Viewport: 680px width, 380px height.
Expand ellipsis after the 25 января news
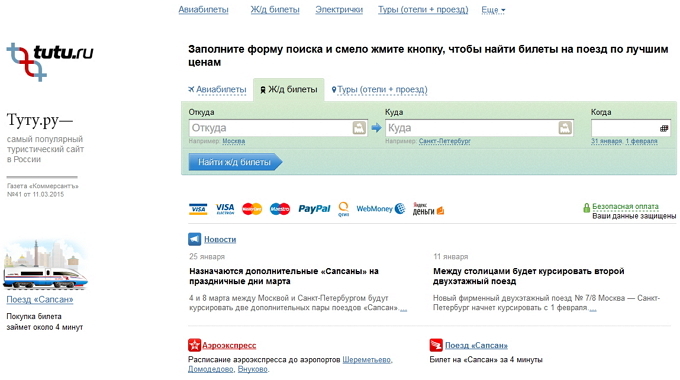403,308
